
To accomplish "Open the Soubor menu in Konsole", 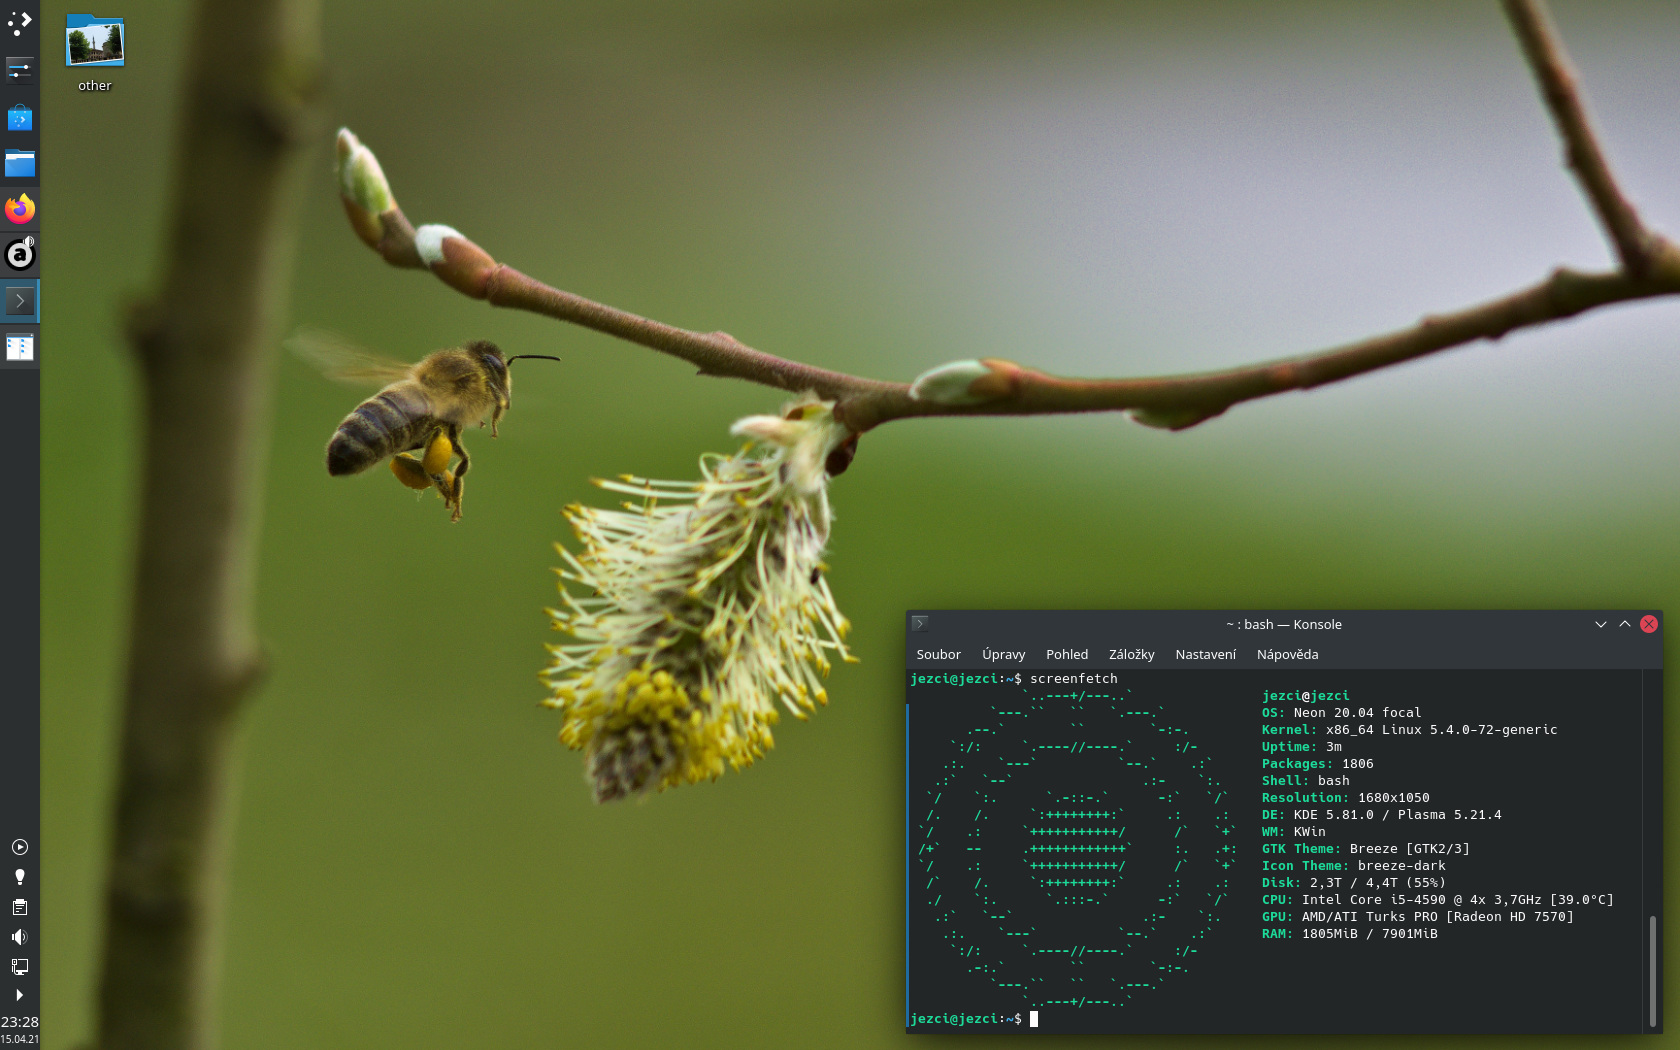I will [x=938, y=654].
